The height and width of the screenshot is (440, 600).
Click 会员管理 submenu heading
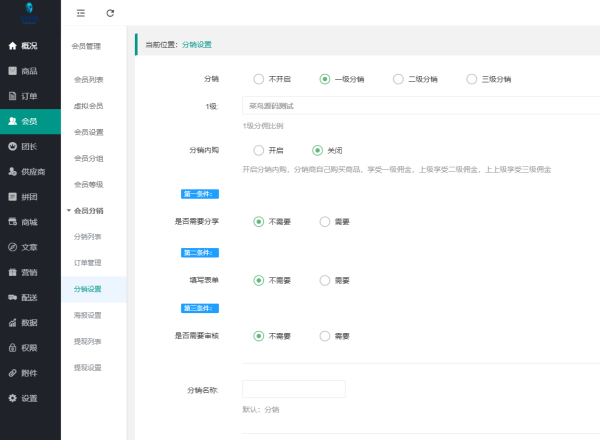pos(86,46)
